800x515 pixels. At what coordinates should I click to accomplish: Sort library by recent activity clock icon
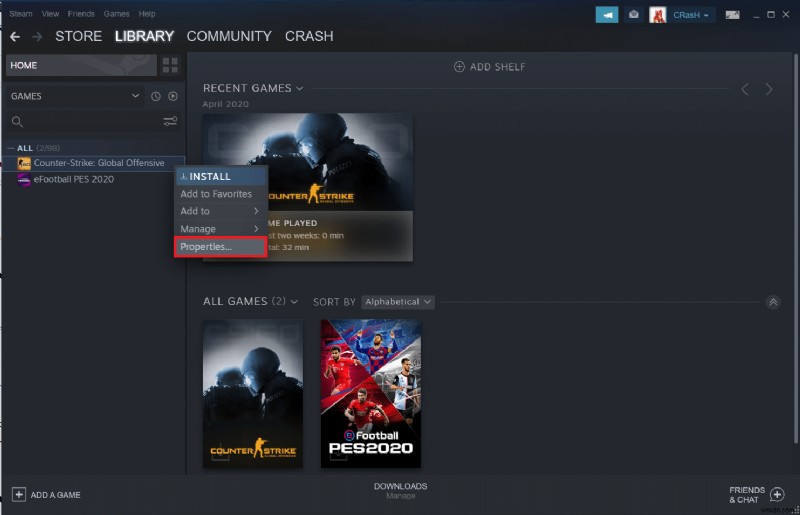click(156, 96)
